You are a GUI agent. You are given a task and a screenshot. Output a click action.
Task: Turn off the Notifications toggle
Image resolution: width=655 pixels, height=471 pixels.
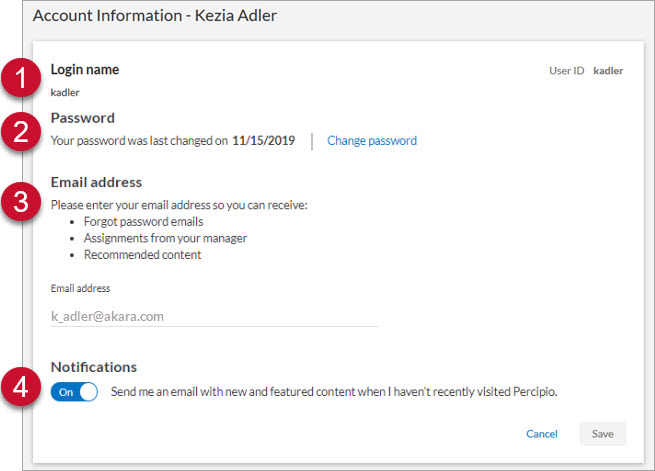point(74,392)
